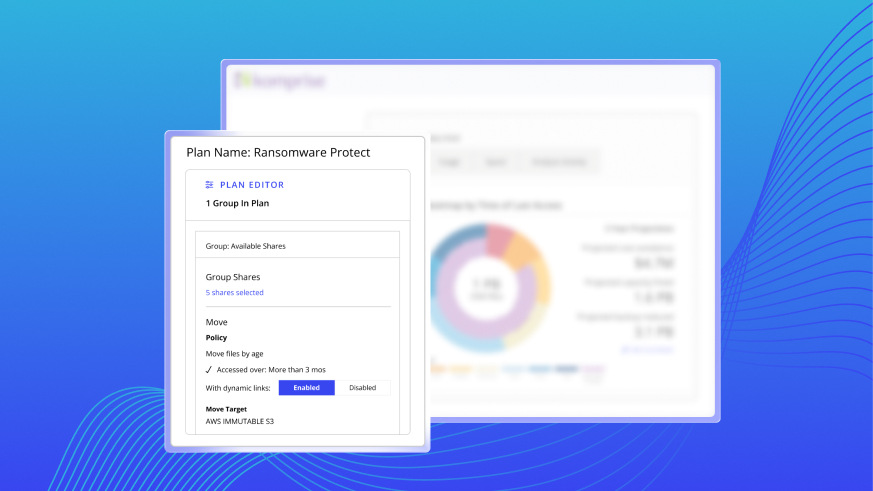Open the 5 shares selected link

tap(234, 293)
